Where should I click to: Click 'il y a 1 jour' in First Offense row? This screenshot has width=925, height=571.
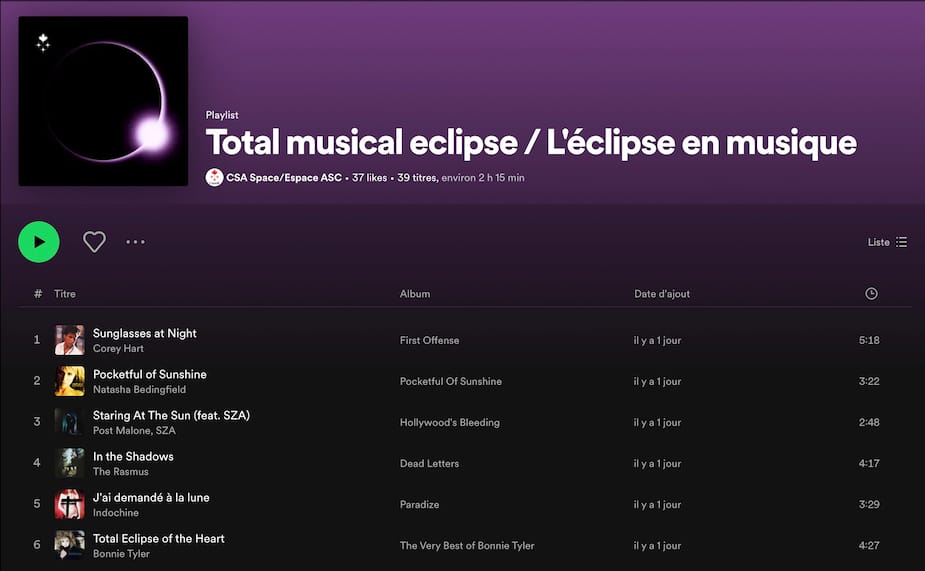coord(657,340)
